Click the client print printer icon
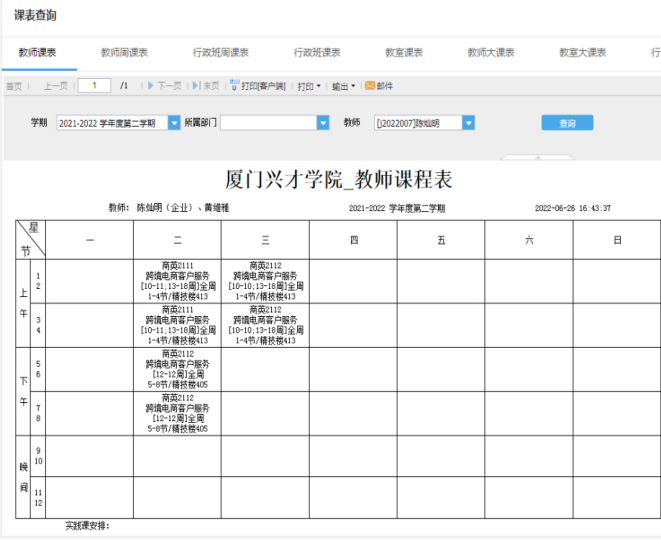 [x=234, y=85]
